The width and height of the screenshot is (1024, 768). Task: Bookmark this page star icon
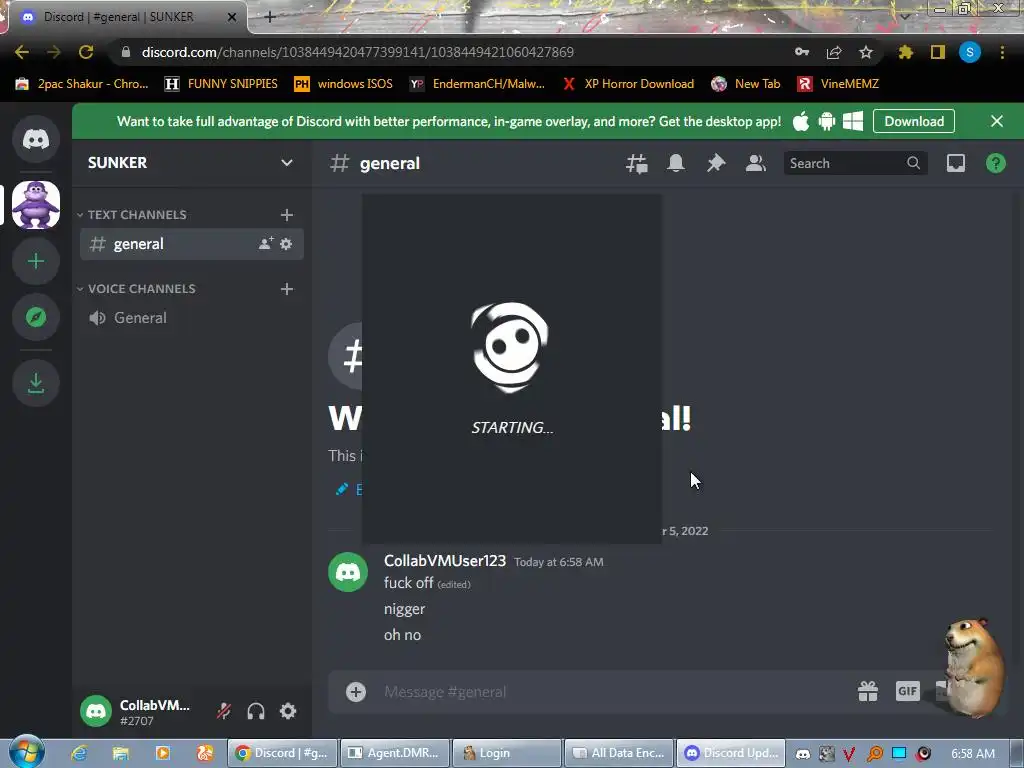(866, 52)
